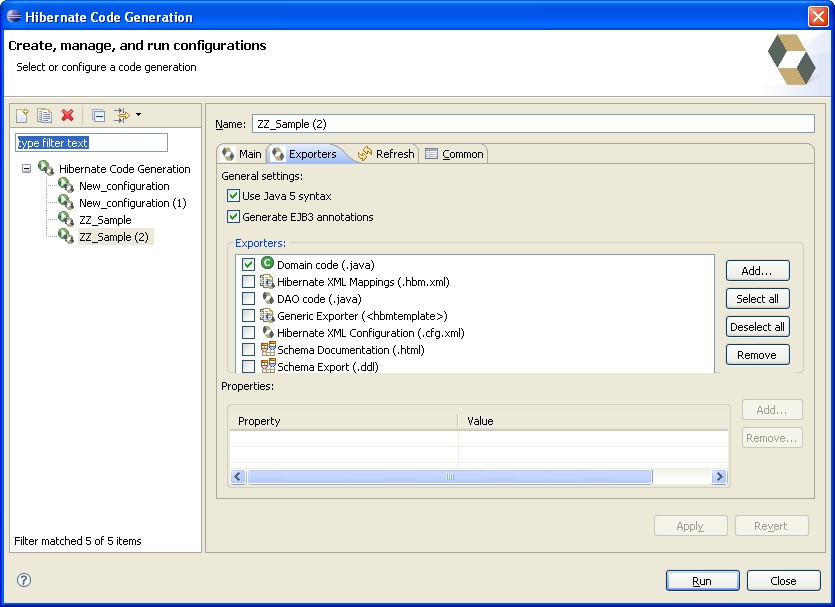Select the ZZ_Sample configuration icon in tree
Screen dimensions: 835x607
pos(66,219)
